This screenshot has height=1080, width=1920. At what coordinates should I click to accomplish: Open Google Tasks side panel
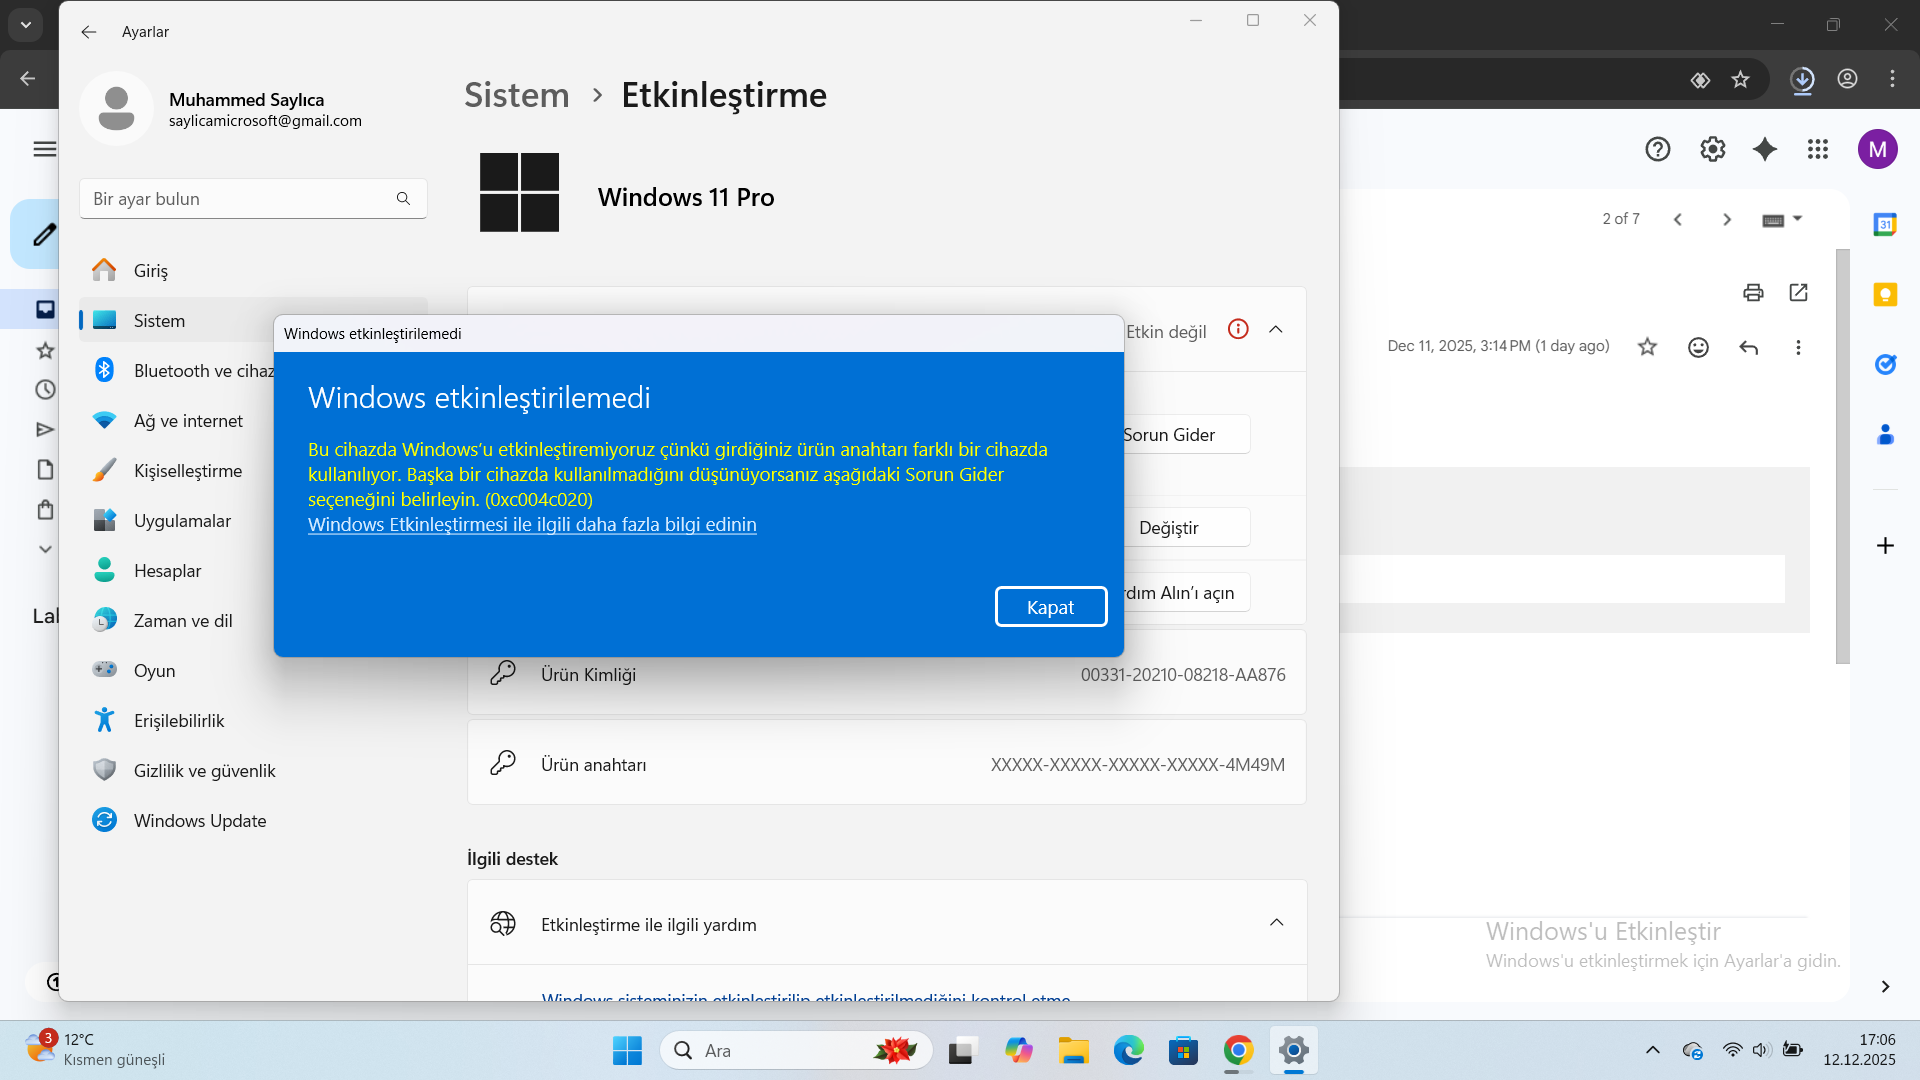click(x=1885, y=364)
